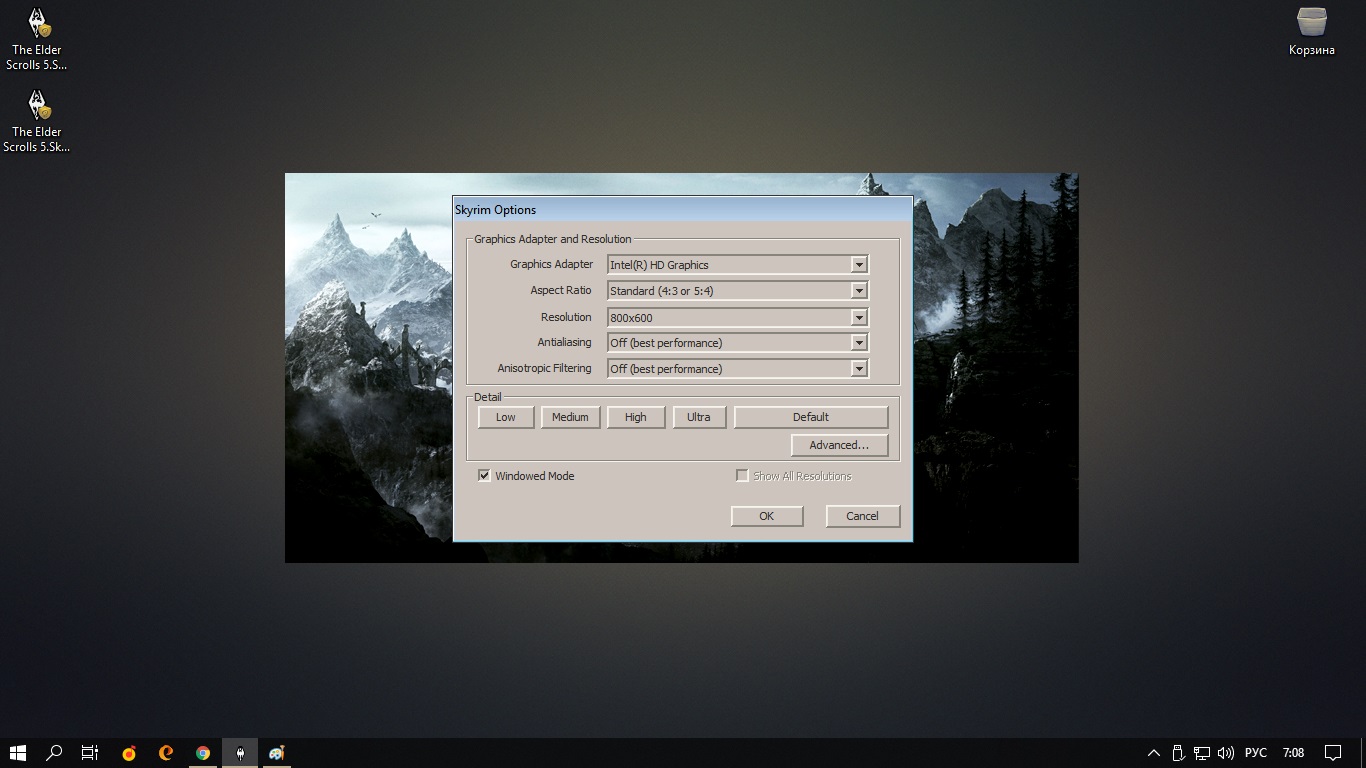Untick the Windowed Mode checkbox

[484, 476]
